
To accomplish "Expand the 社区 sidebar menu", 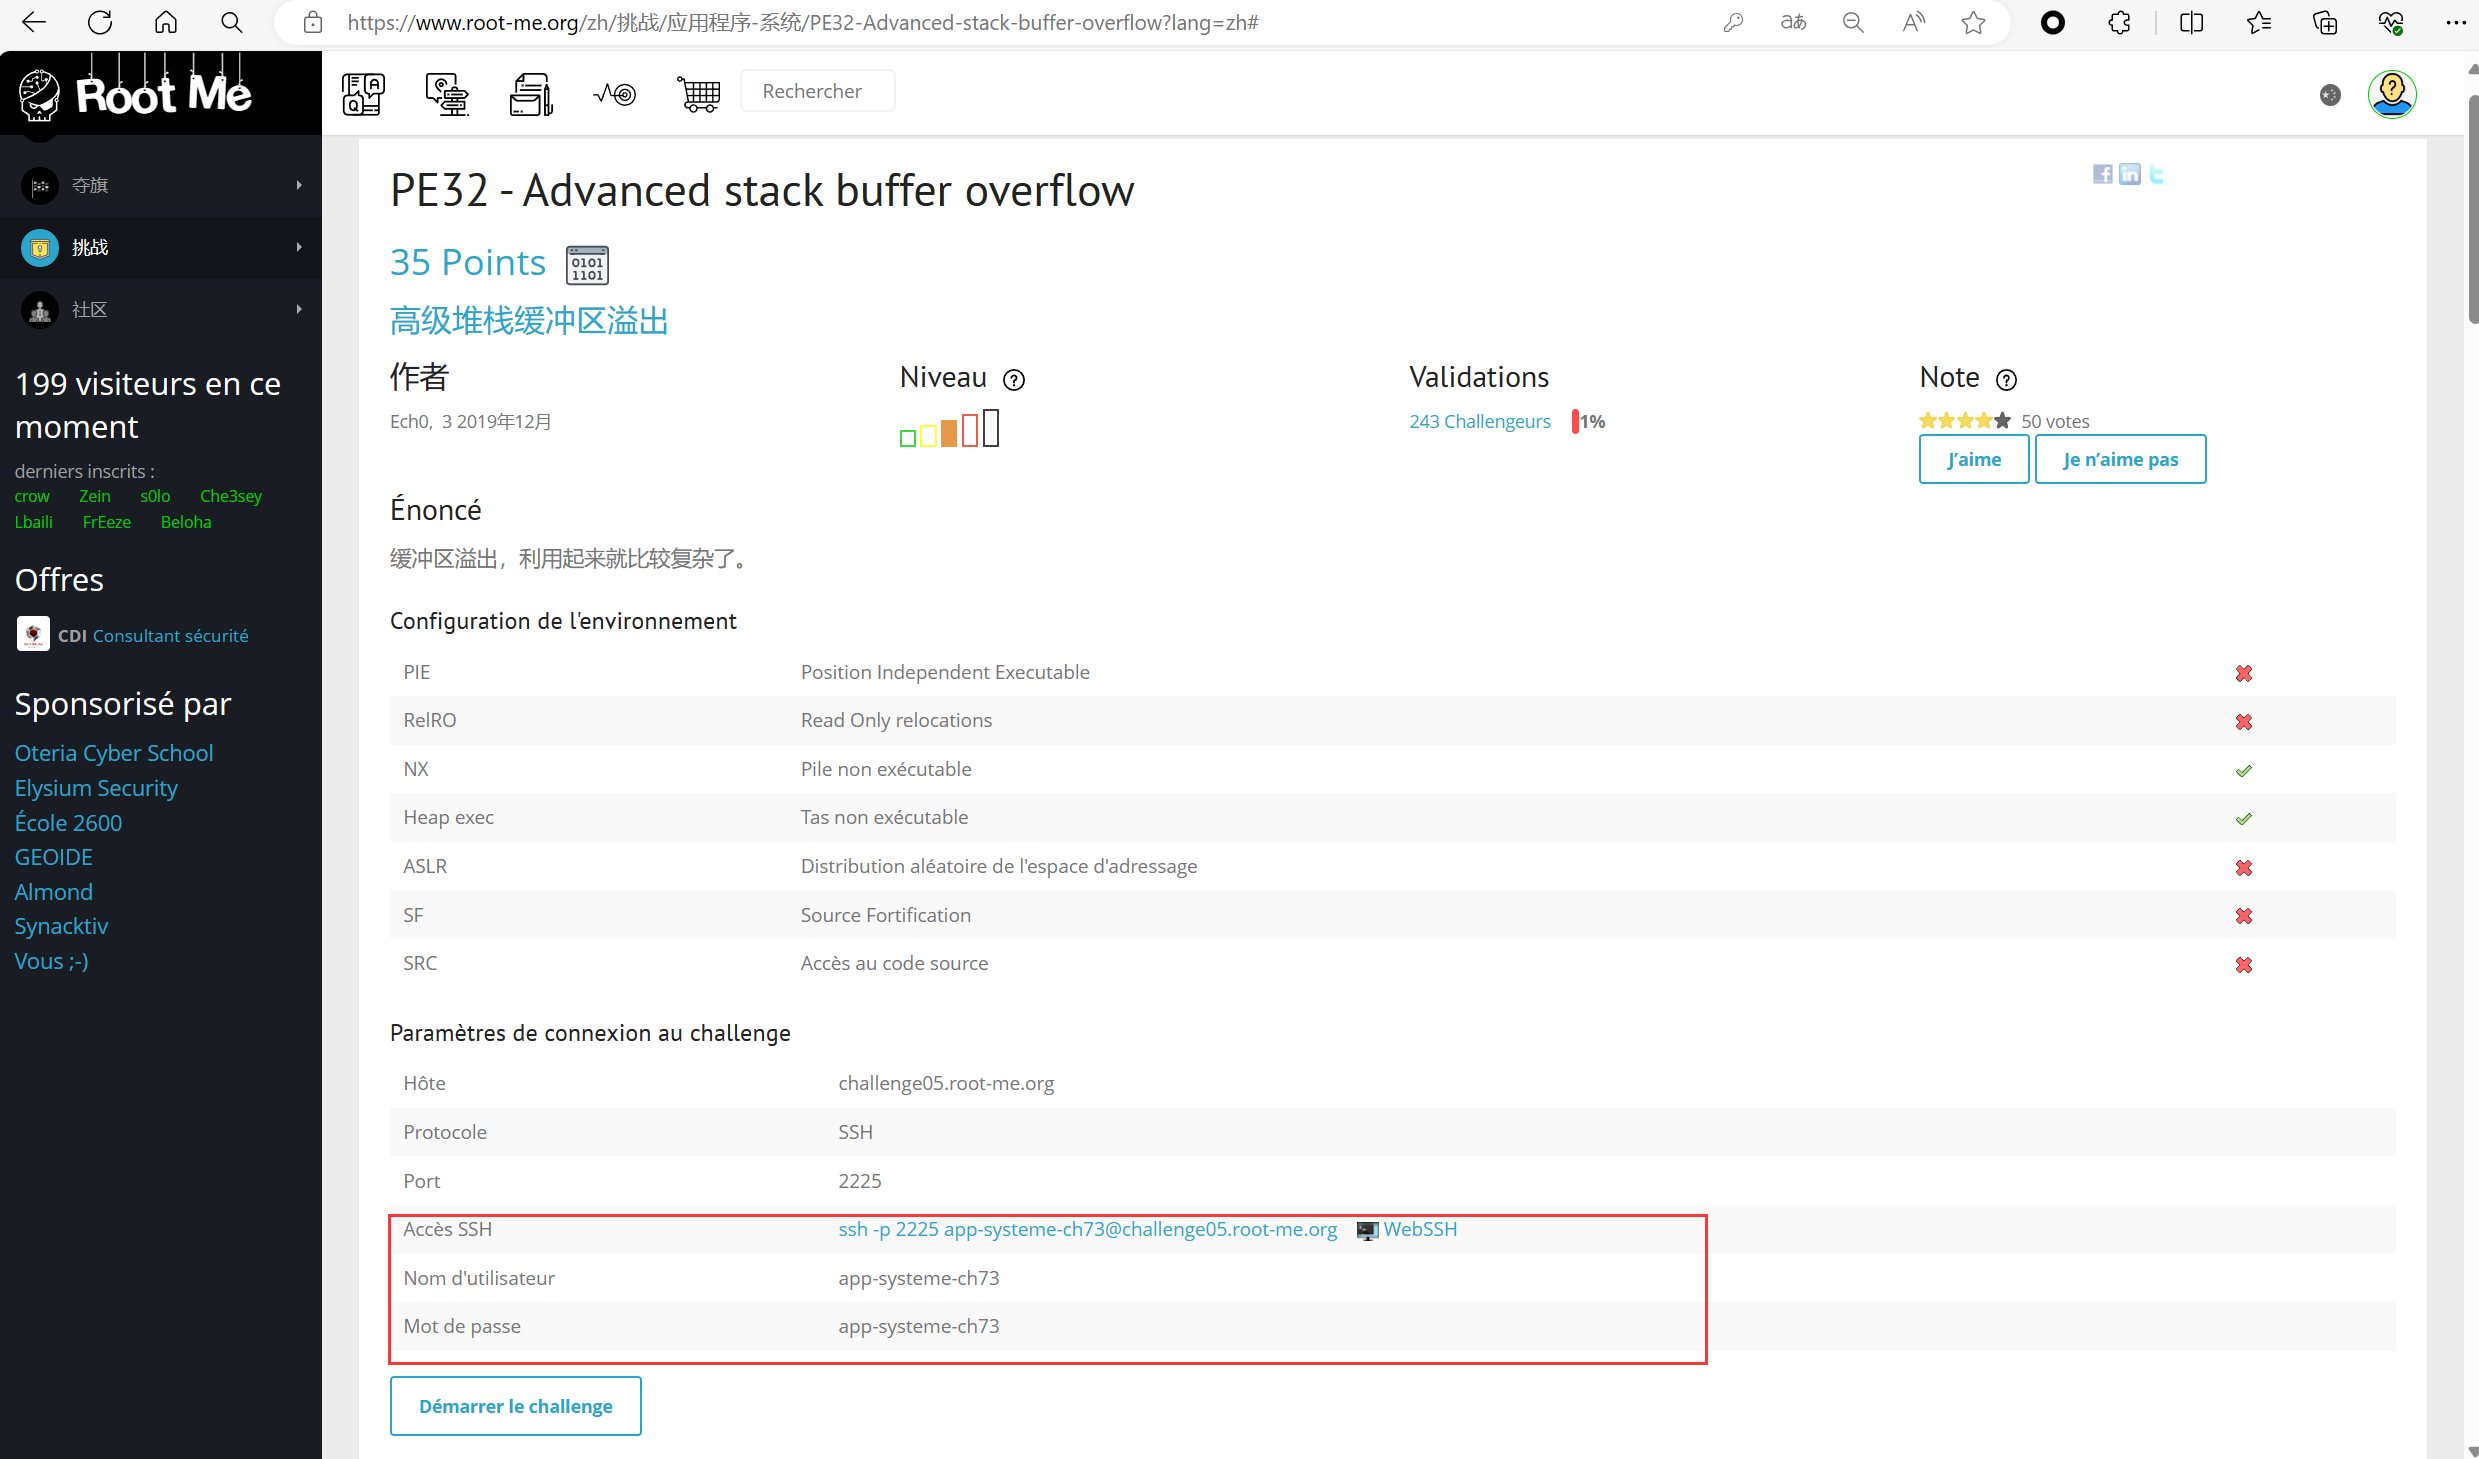I will click(x=161, y=310).
